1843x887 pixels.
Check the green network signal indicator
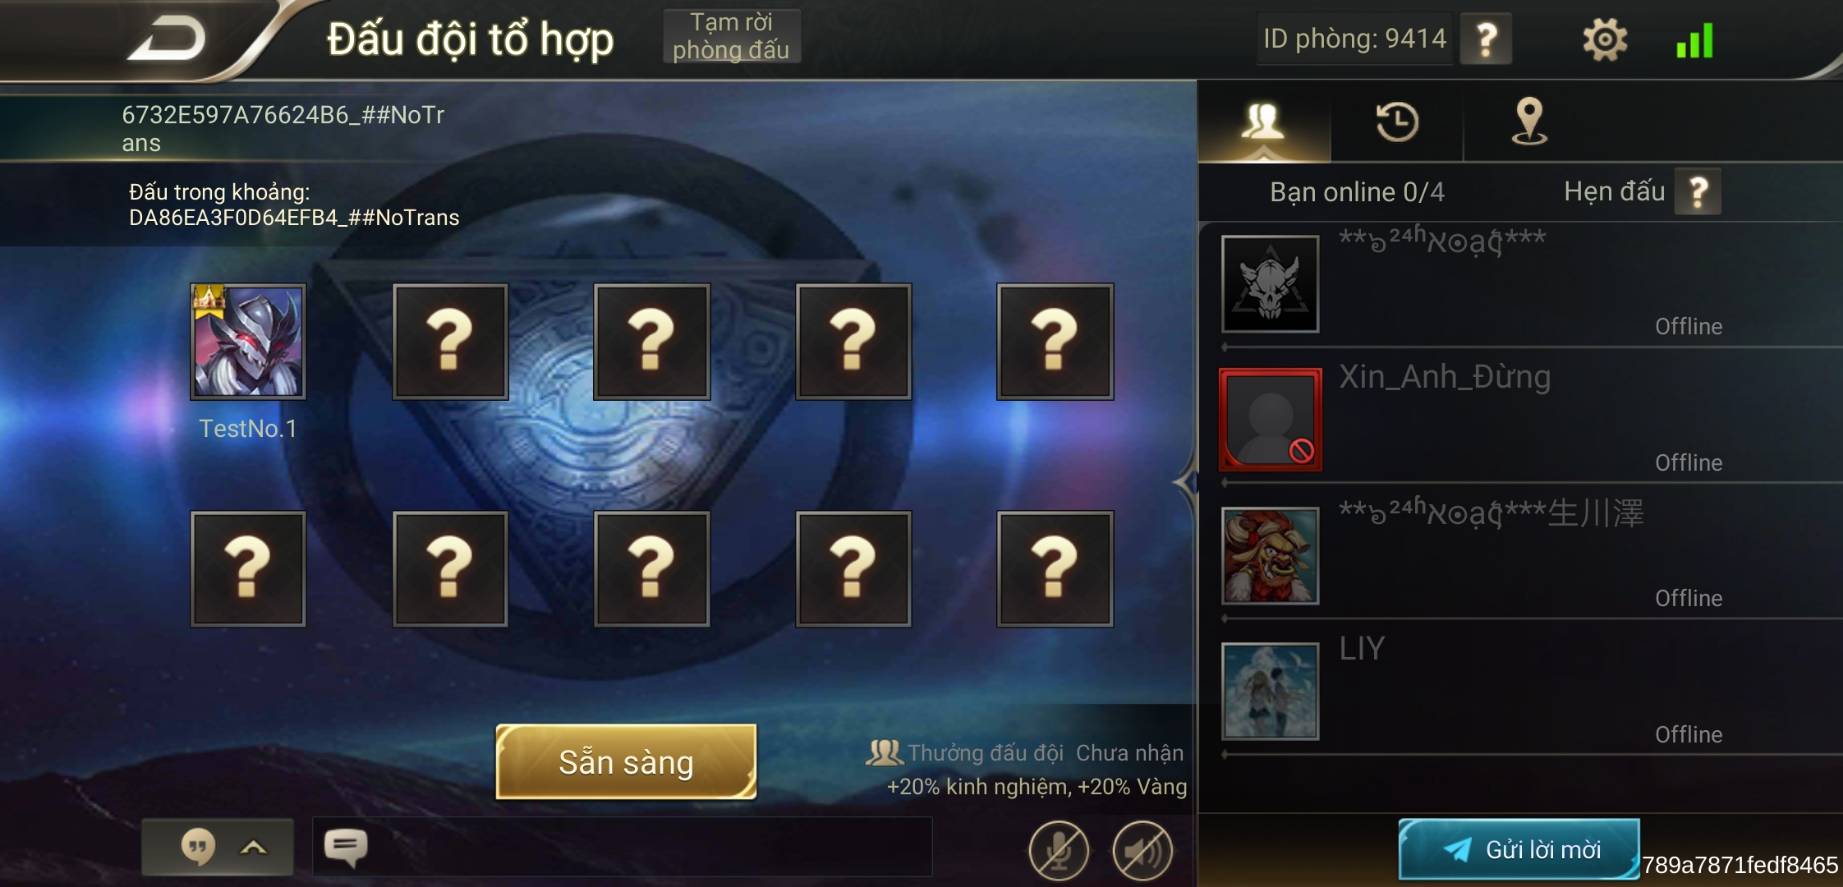1695,40
